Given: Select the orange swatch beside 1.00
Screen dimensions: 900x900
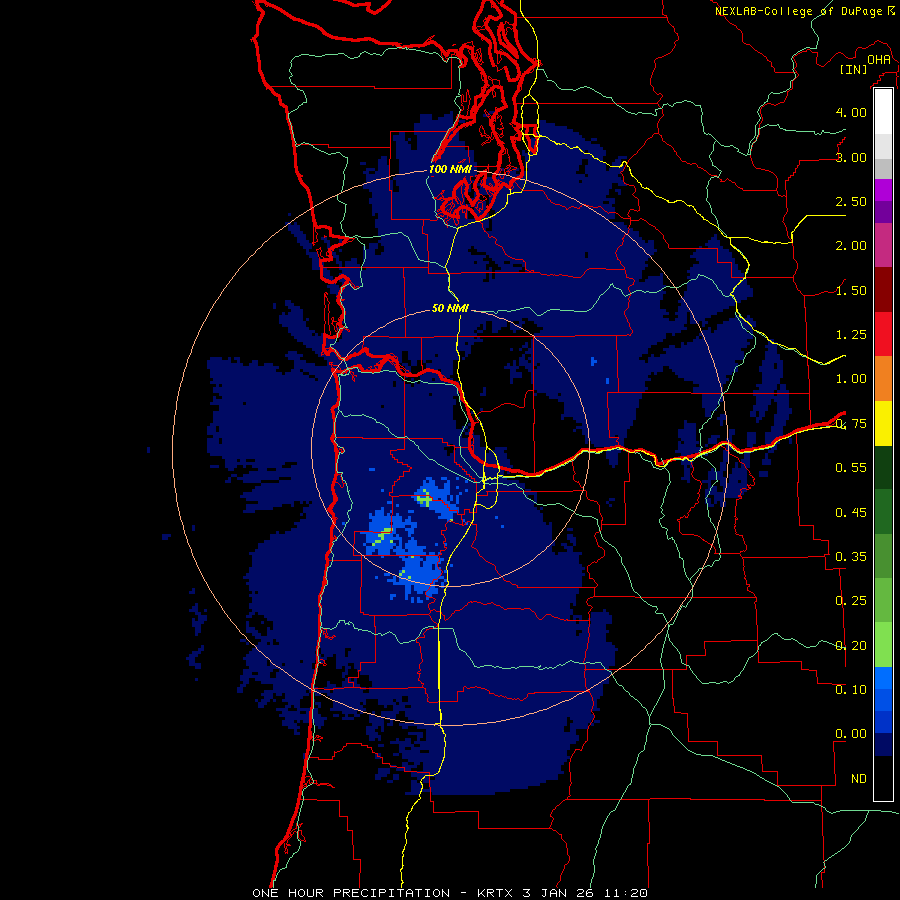Looking at the screenshot, I should tap(883, 379).
